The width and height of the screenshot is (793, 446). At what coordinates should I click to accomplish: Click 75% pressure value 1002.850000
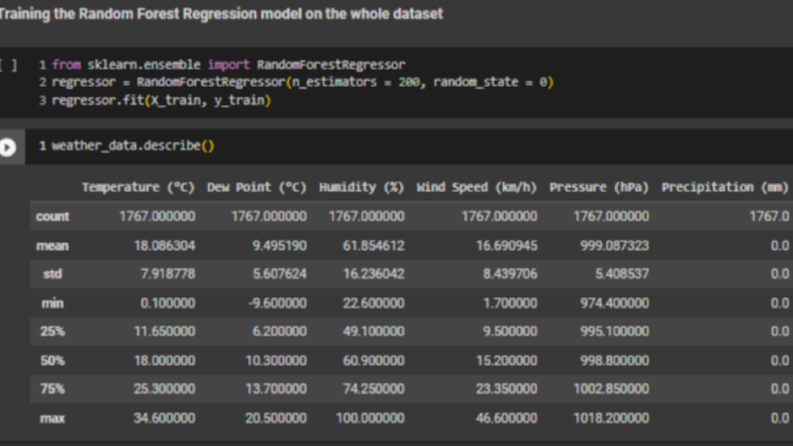(611, 389)
